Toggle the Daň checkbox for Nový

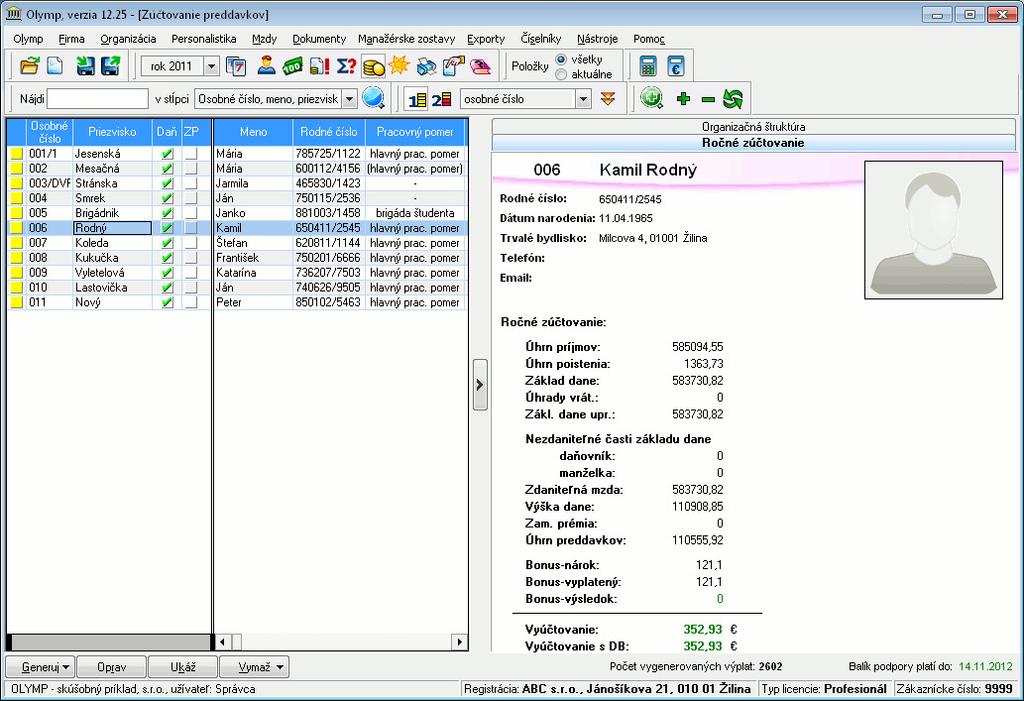pyautogui.click(x=167, y=302)
